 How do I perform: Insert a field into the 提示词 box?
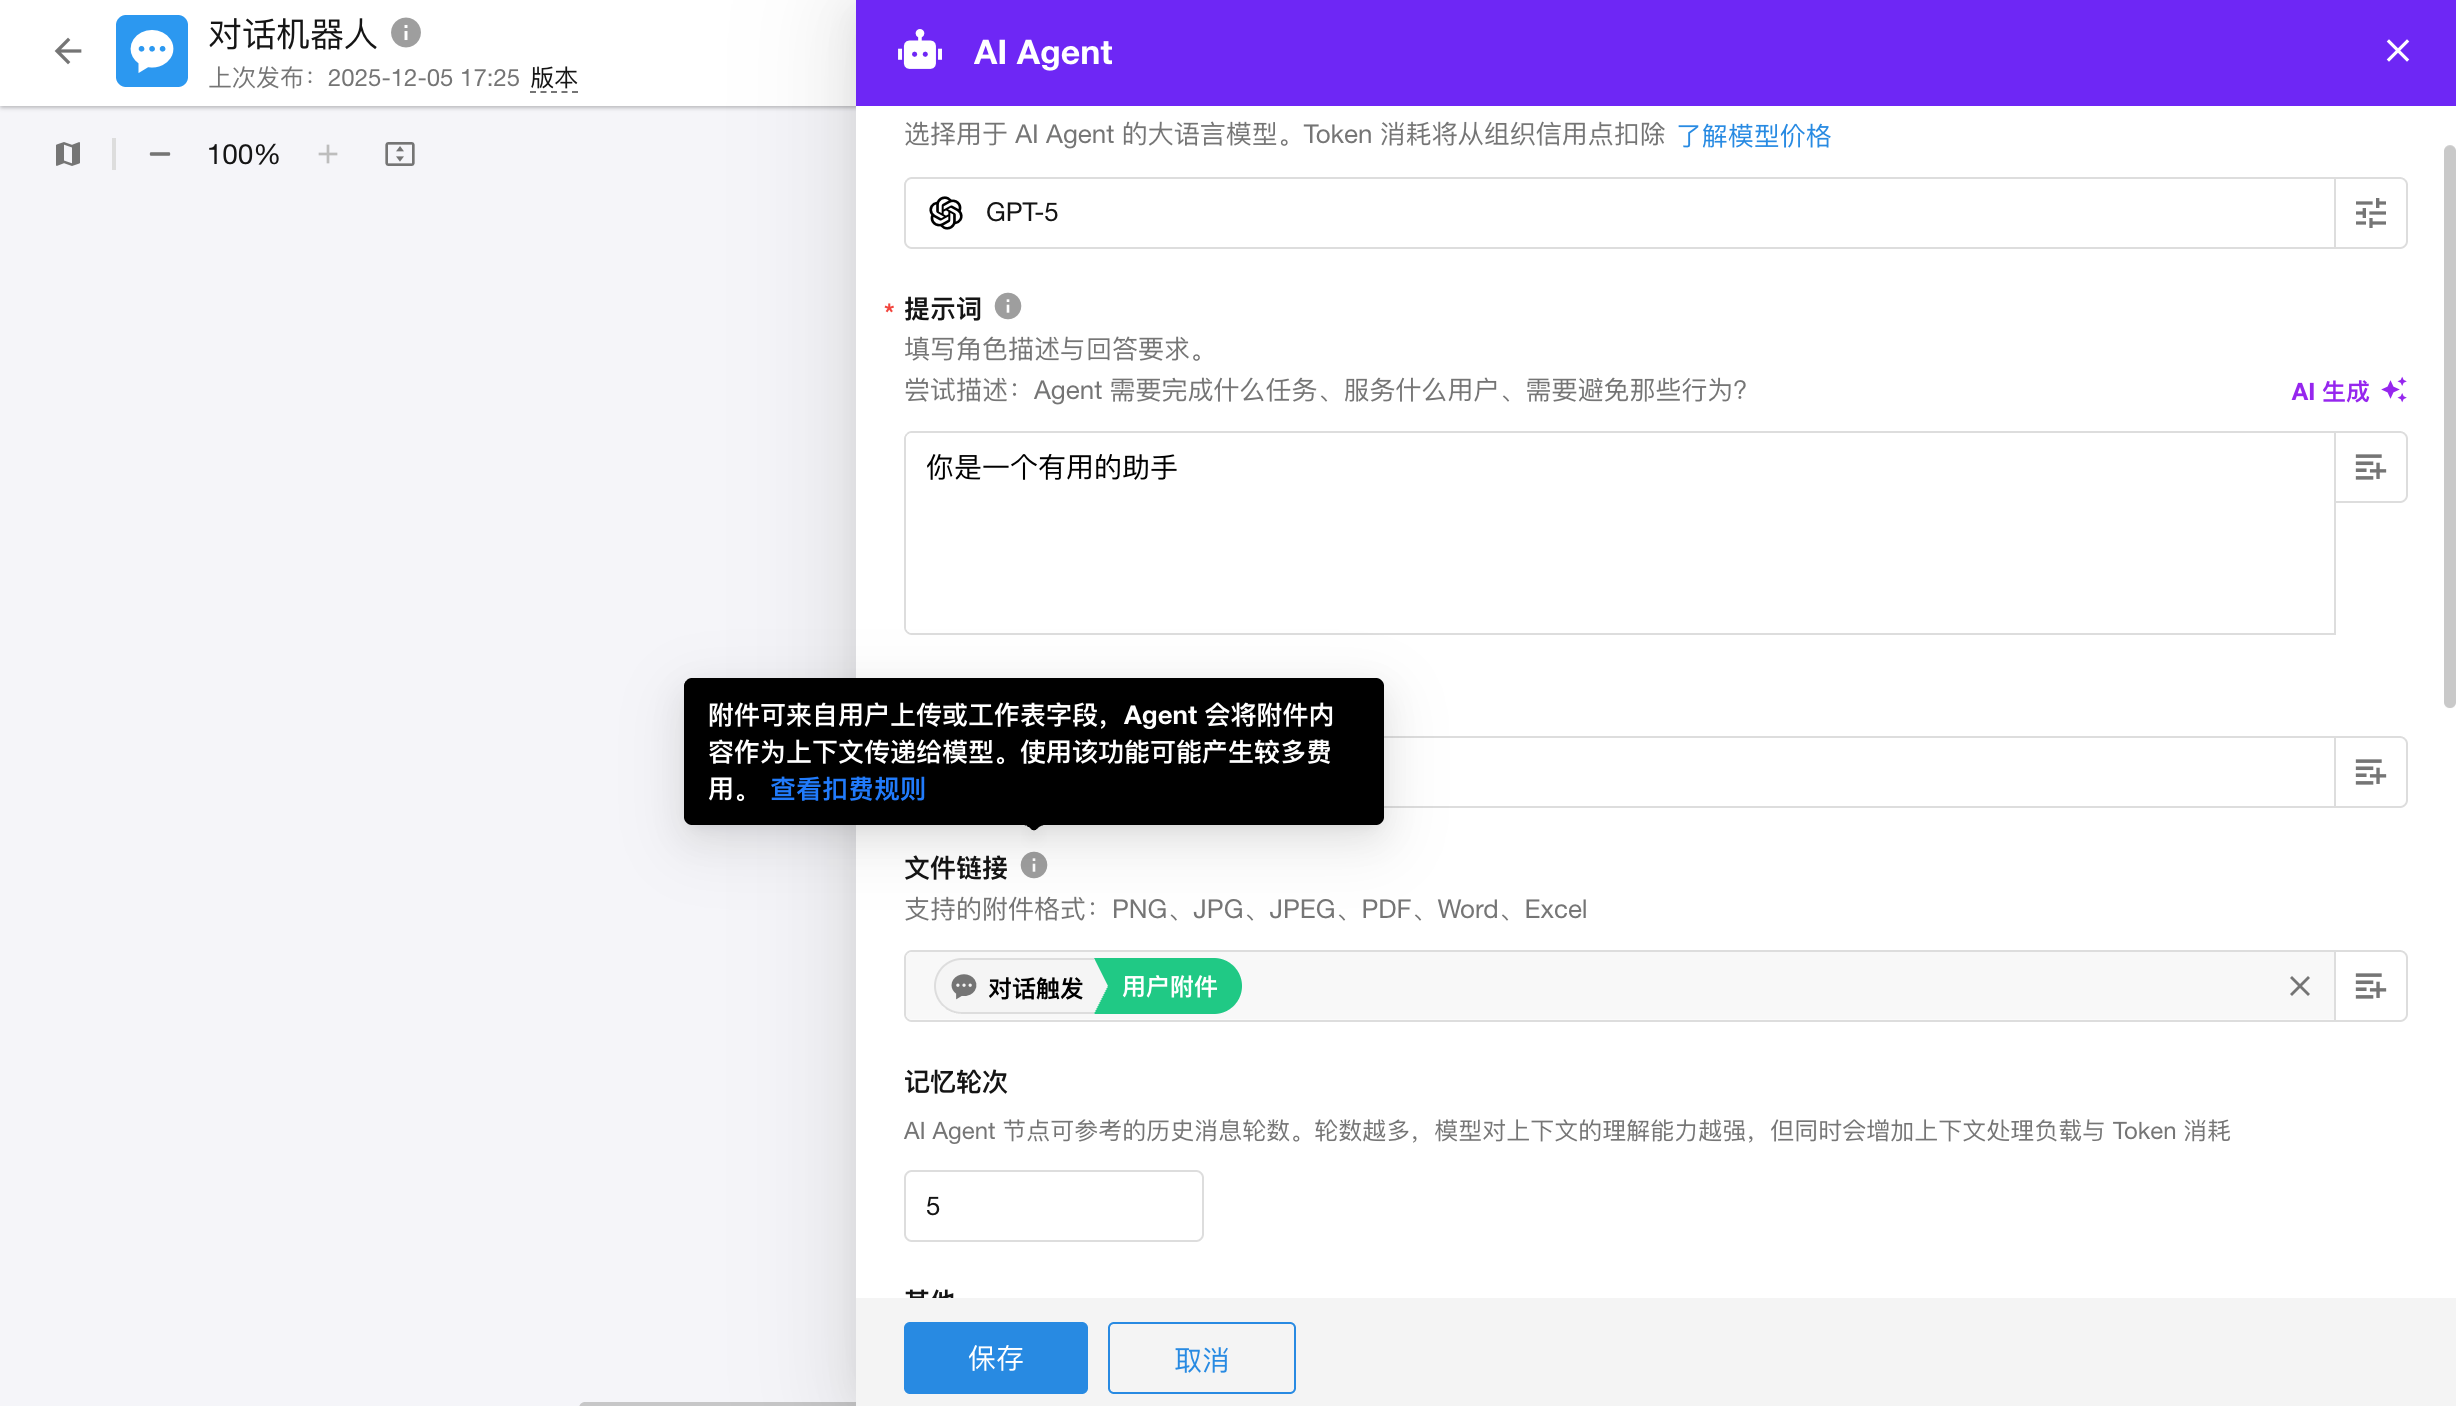[2370, 467]
